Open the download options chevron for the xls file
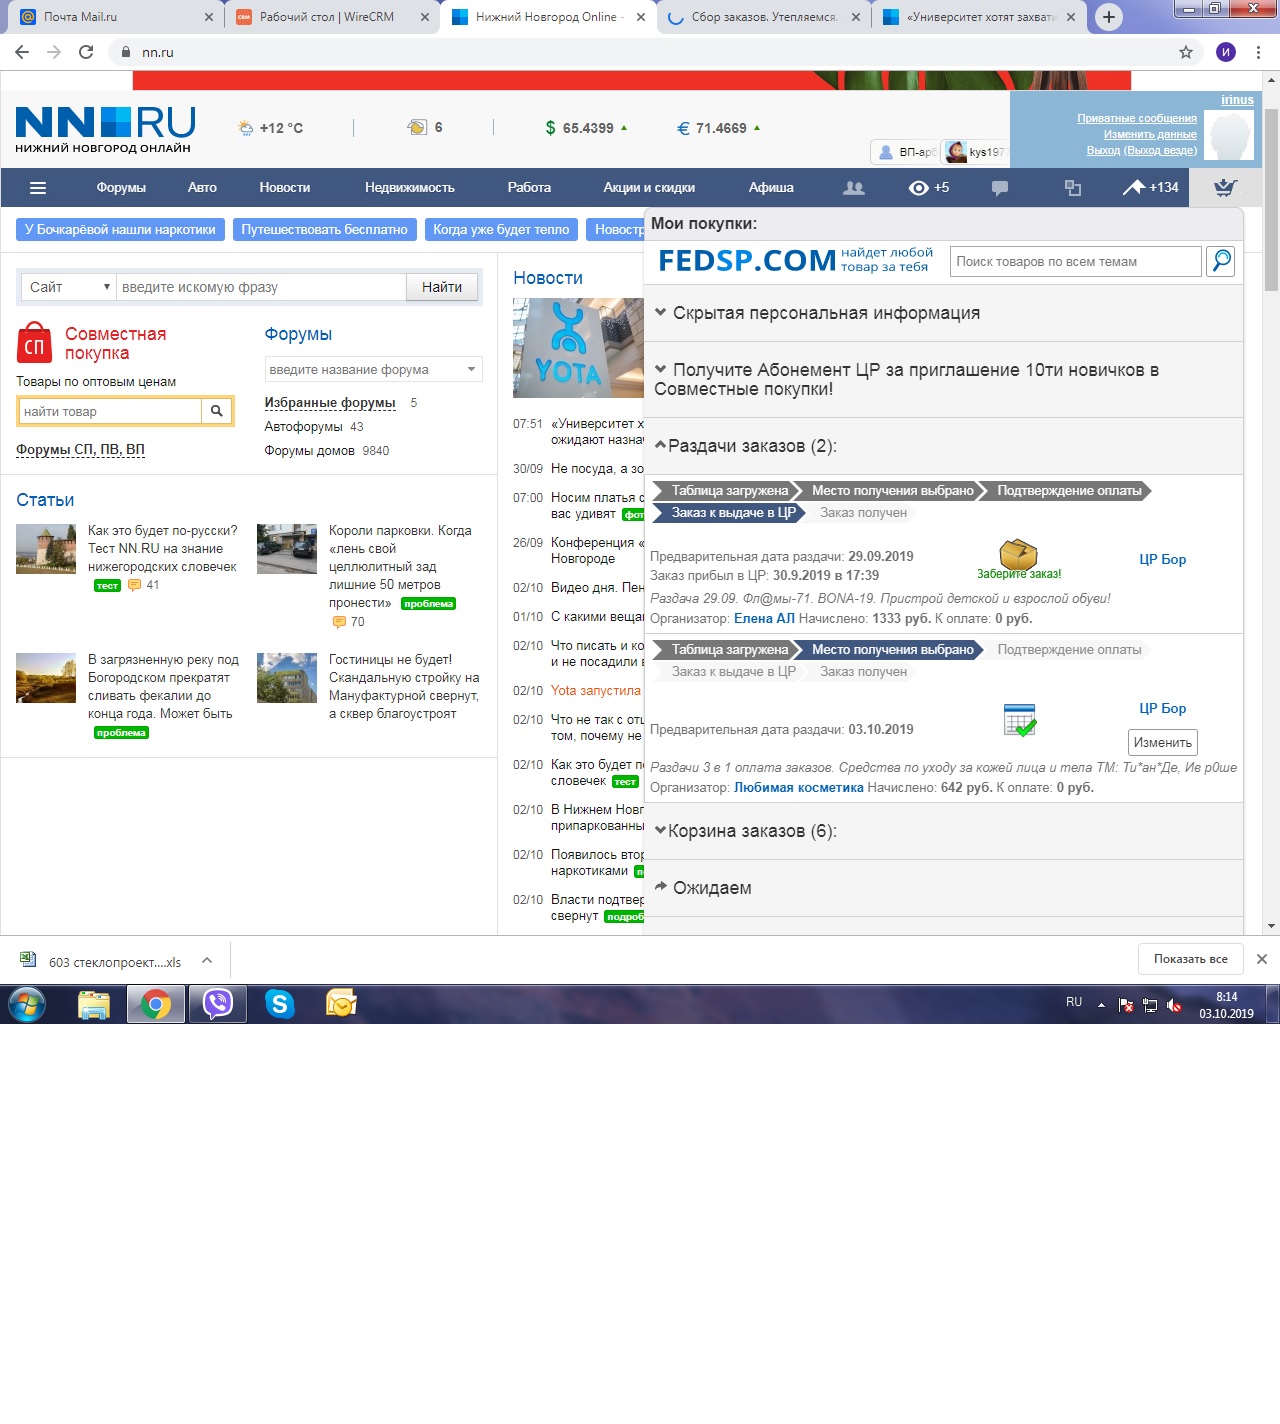Screen dimensions: 1280x1424 [207, 961]
